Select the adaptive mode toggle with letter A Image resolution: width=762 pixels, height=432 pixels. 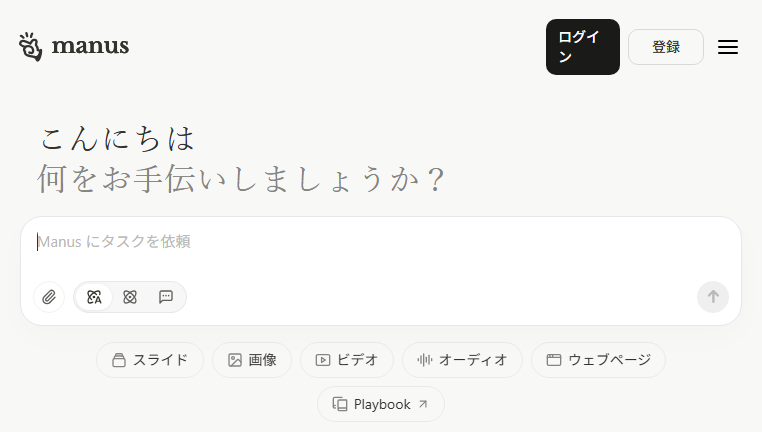click(94, 297)
